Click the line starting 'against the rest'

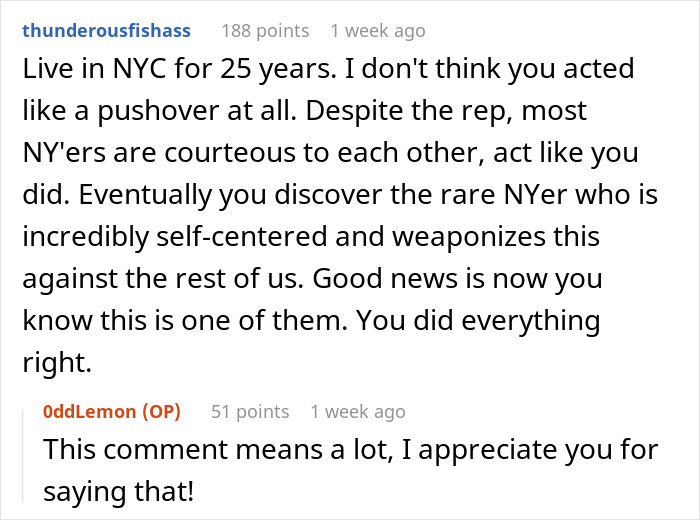pyautogui.click(x=312, y=279)
